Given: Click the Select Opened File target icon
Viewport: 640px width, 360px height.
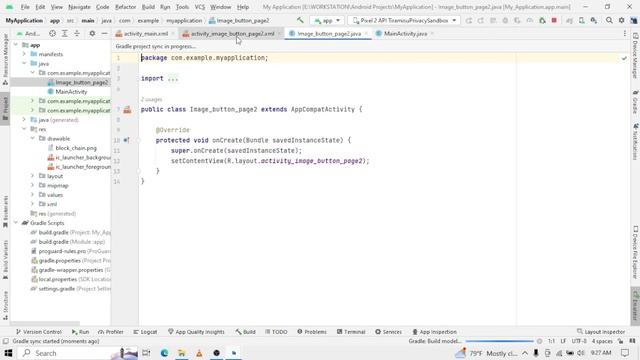Looking at the screenshot, I should [52, 33].
